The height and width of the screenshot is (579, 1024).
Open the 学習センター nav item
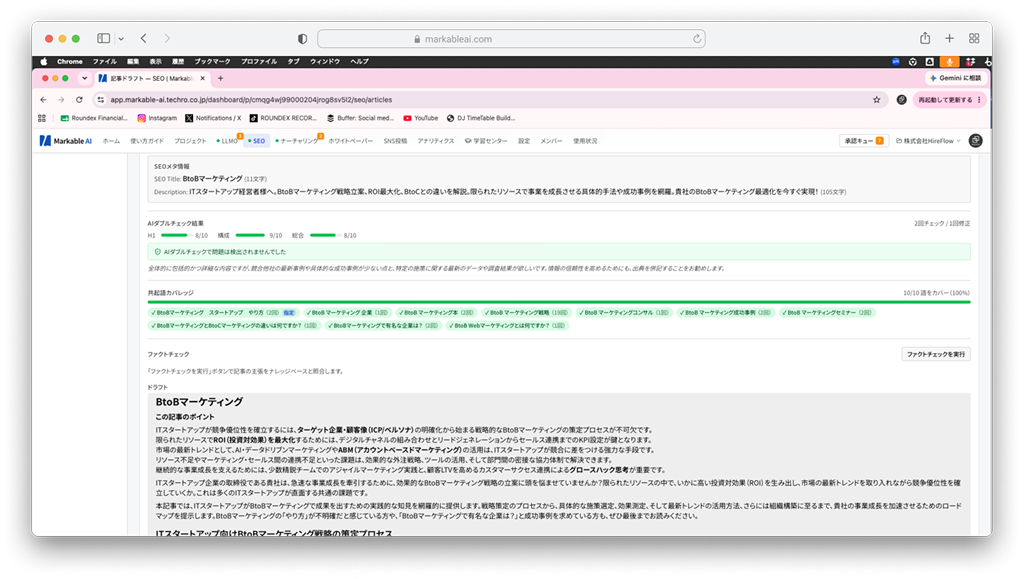click(486, 141)
